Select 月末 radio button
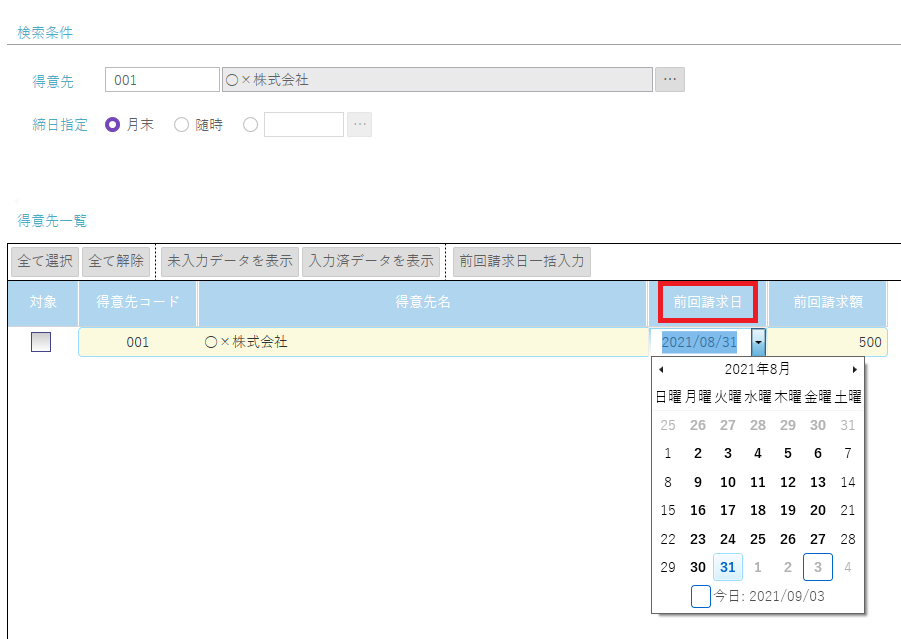The height and width of the screenshot is (639, 901). (113, 125)
